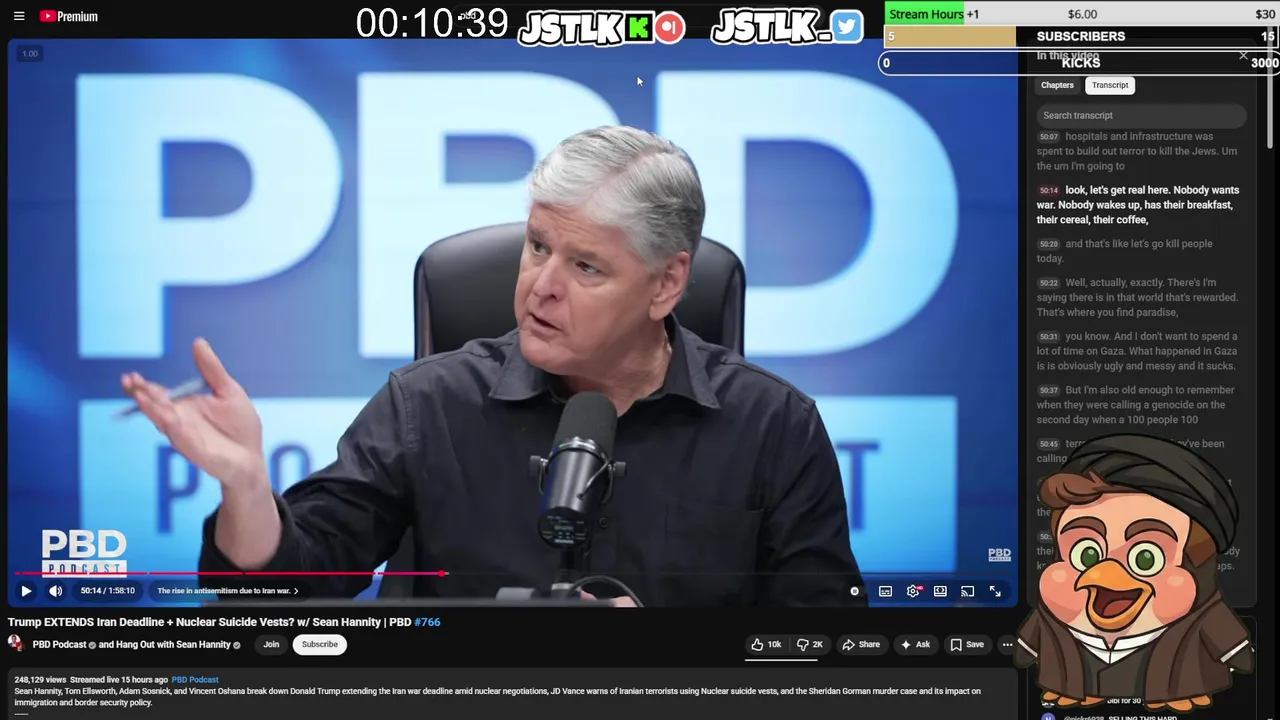Expand chapter 'The rise in antisemitism due to Iran war.'
Viewport: 1280px width, 720px height.
pos(228,591)
